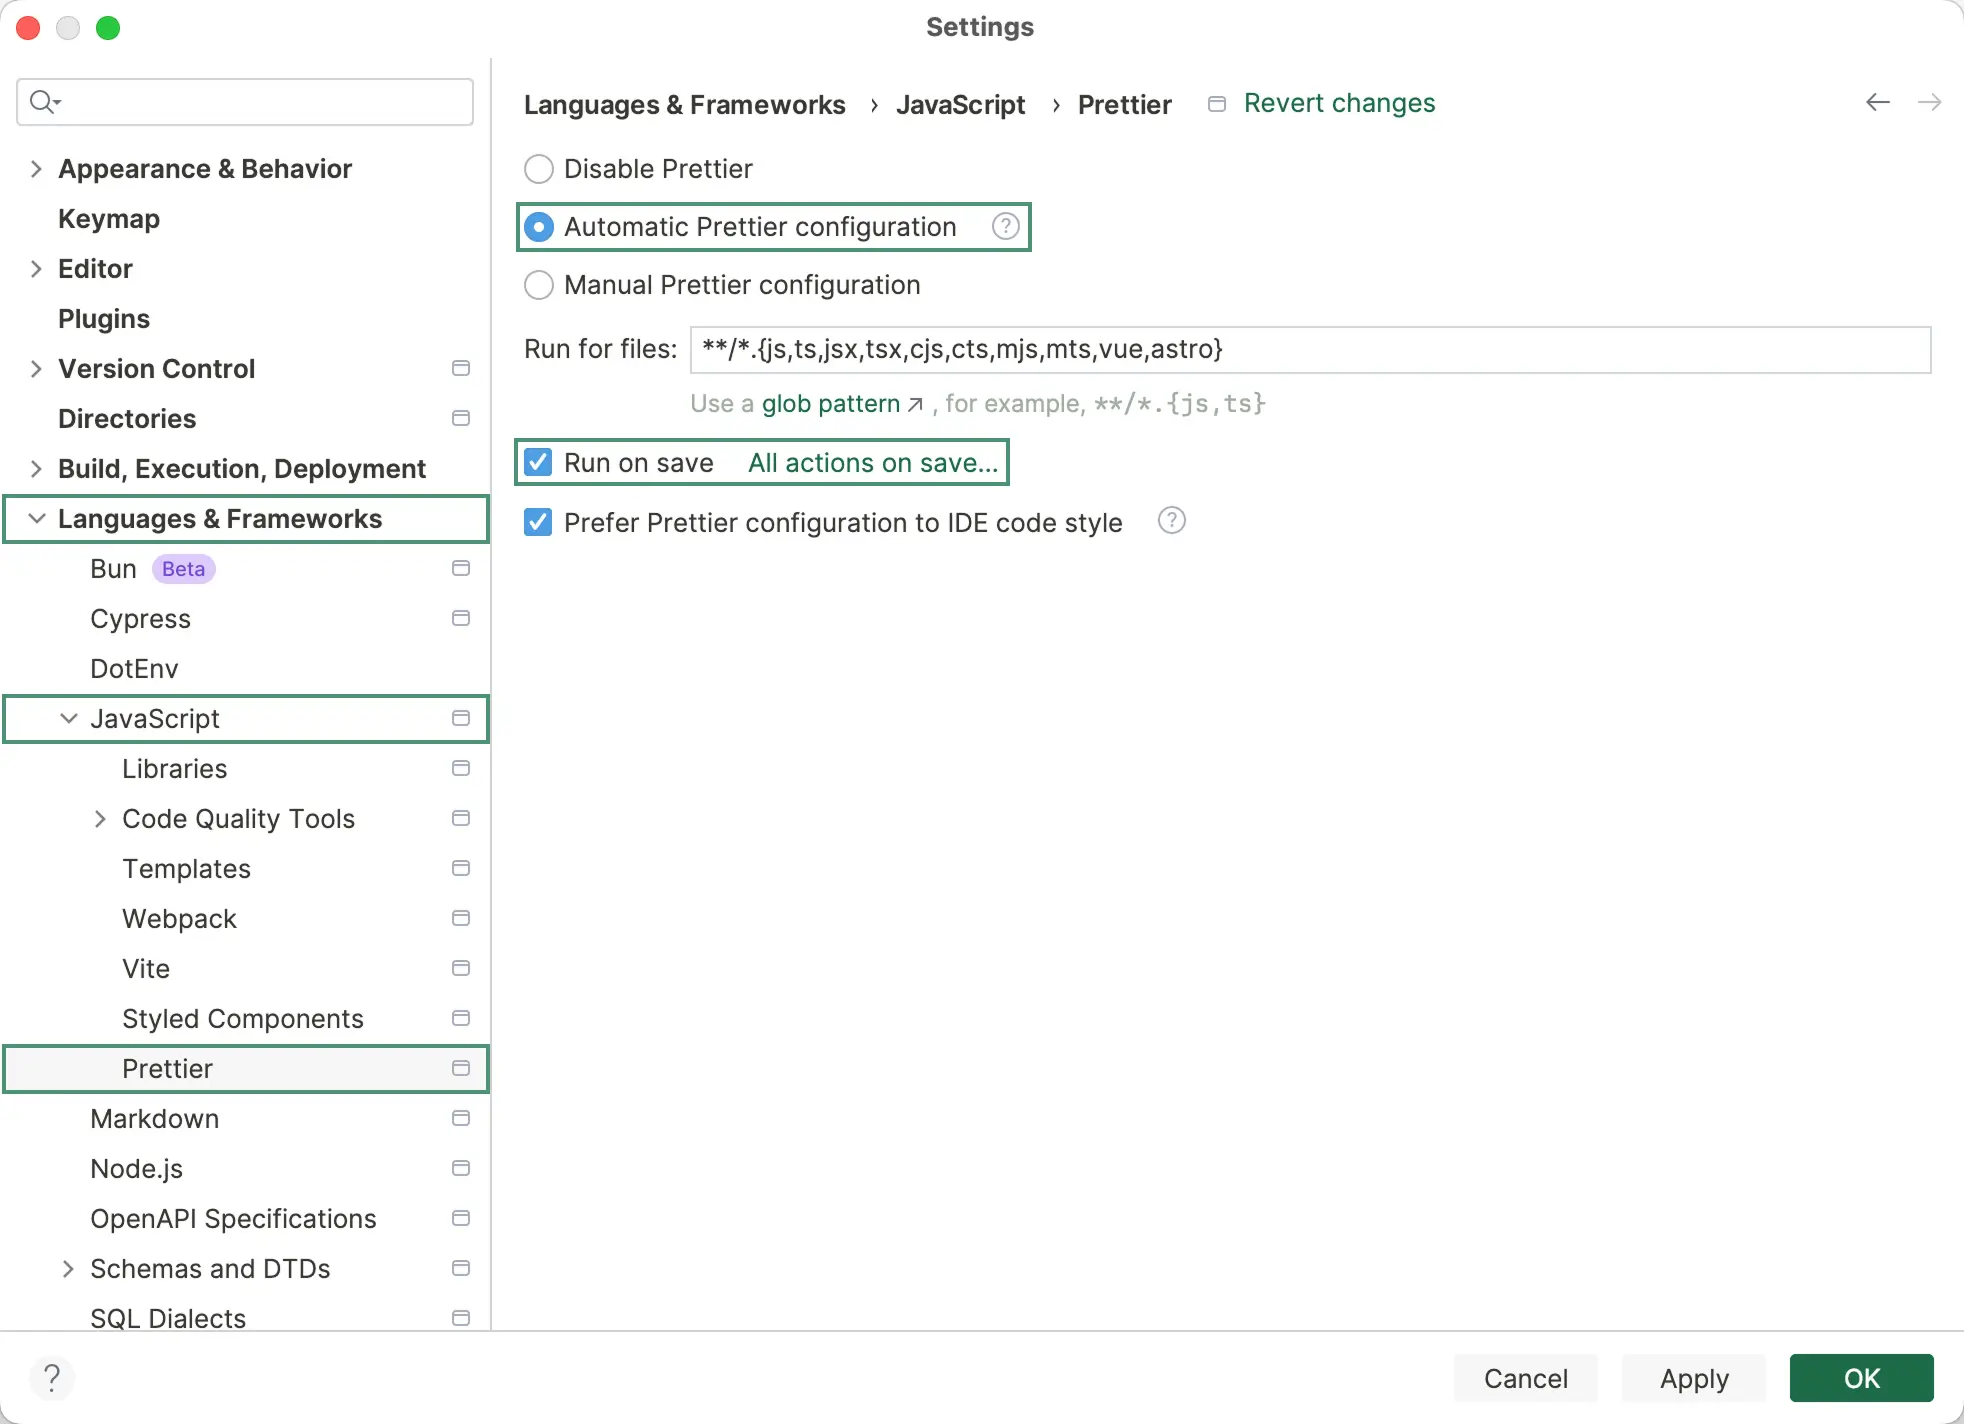Toggle Prefer Prettier configuration to IDE code style

pyautogui.click(x=538, y=522)
